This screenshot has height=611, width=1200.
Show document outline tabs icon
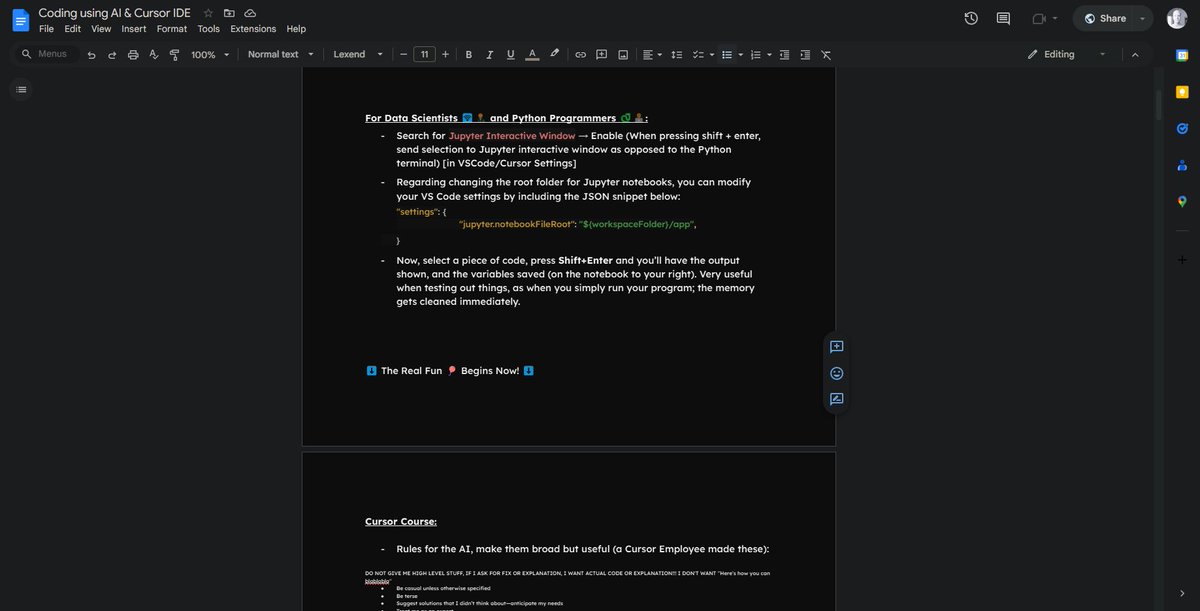[21, 90]
